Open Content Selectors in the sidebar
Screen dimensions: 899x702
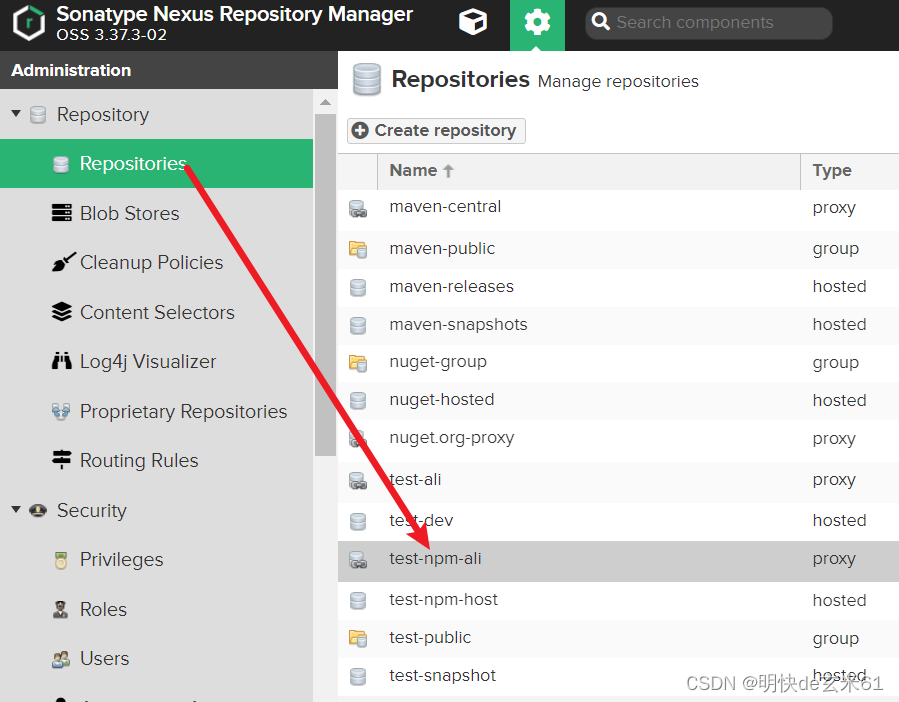[x=157, y=312]
